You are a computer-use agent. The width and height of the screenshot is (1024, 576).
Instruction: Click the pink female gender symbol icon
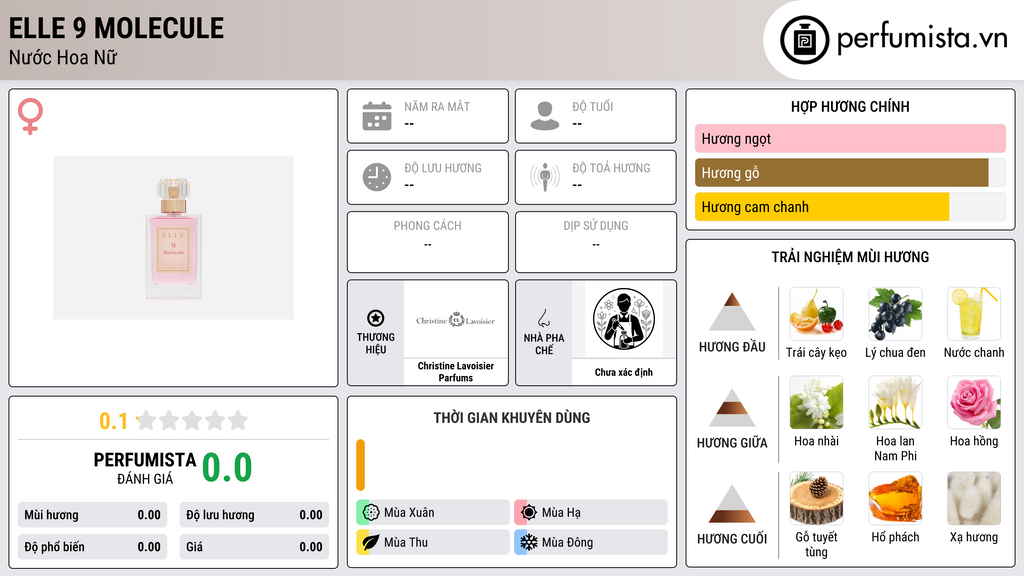click(x=30, y=116)
